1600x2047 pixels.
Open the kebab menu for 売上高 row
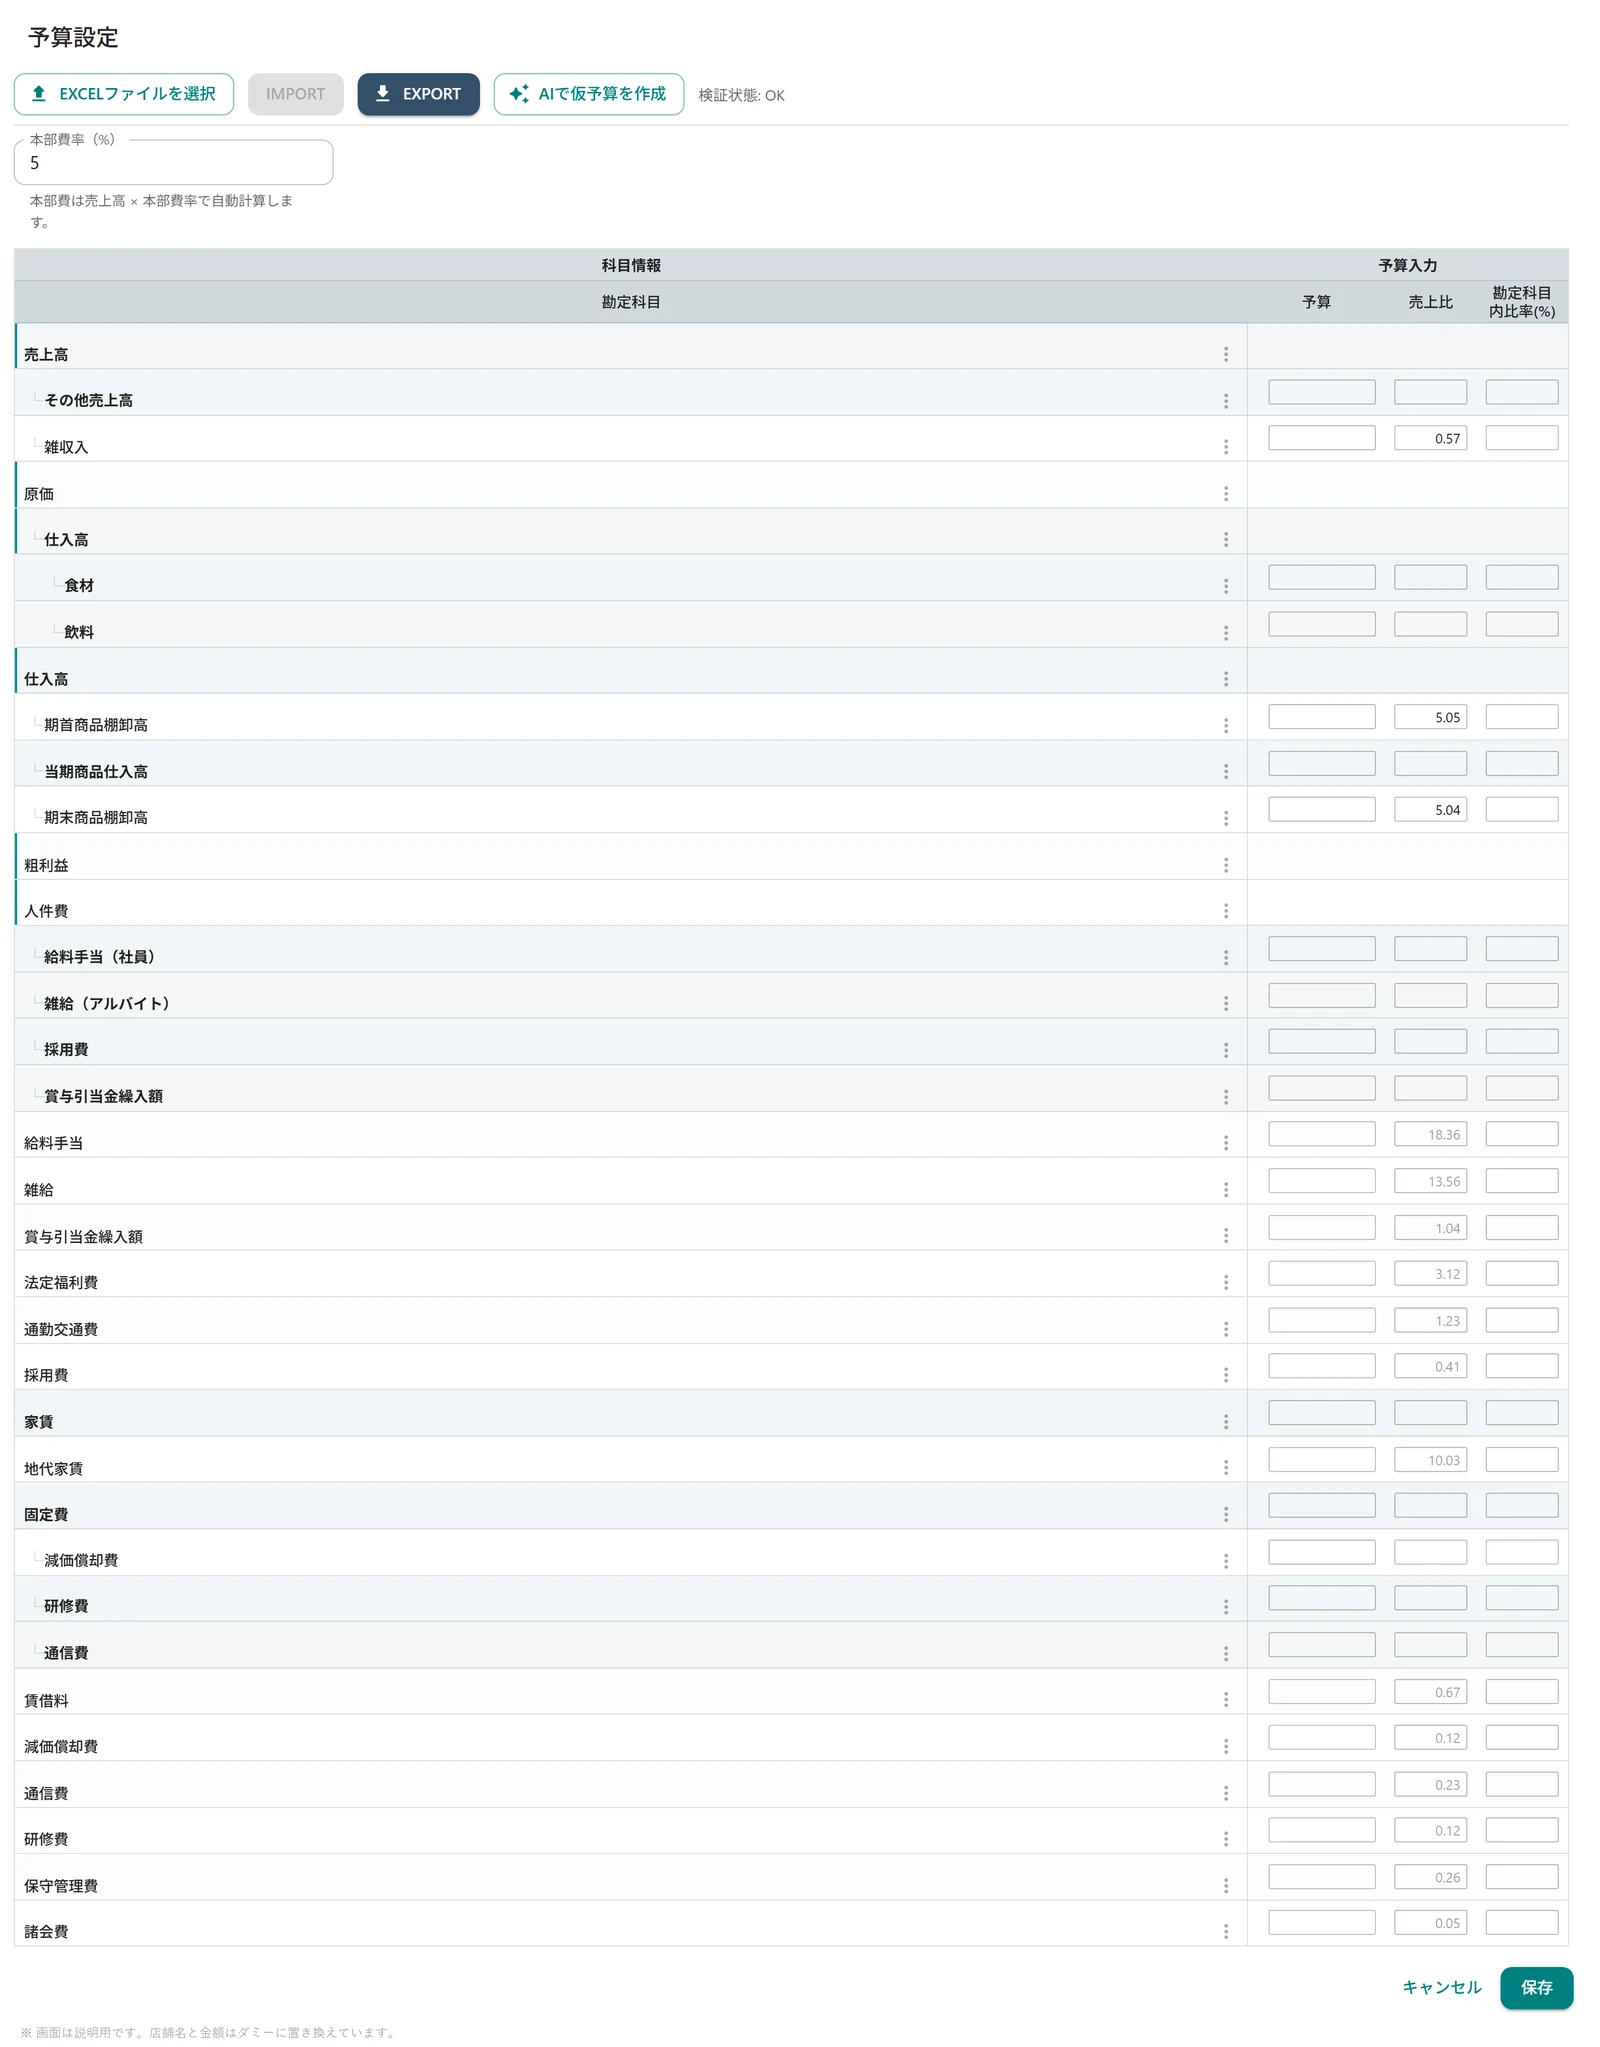(1225, 354)
